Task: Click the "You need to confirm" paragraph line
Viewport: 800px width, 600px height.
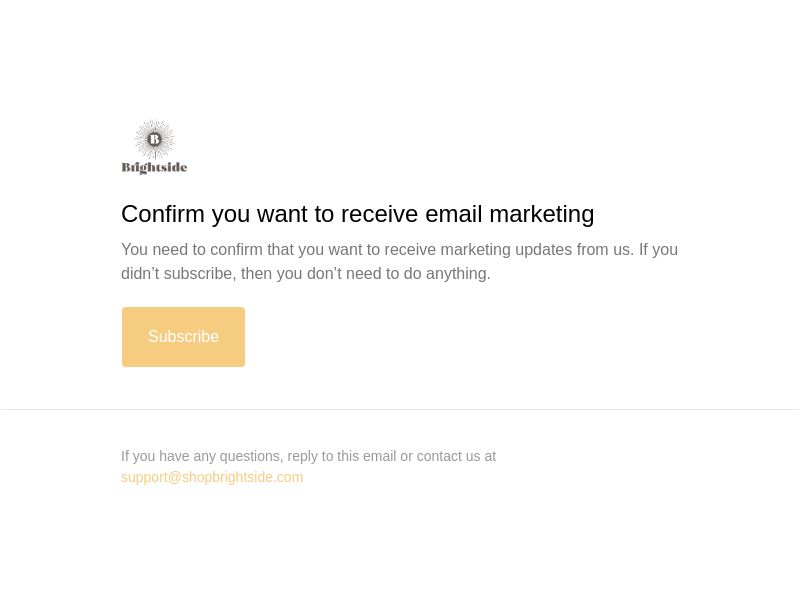Action: [399, 249]
